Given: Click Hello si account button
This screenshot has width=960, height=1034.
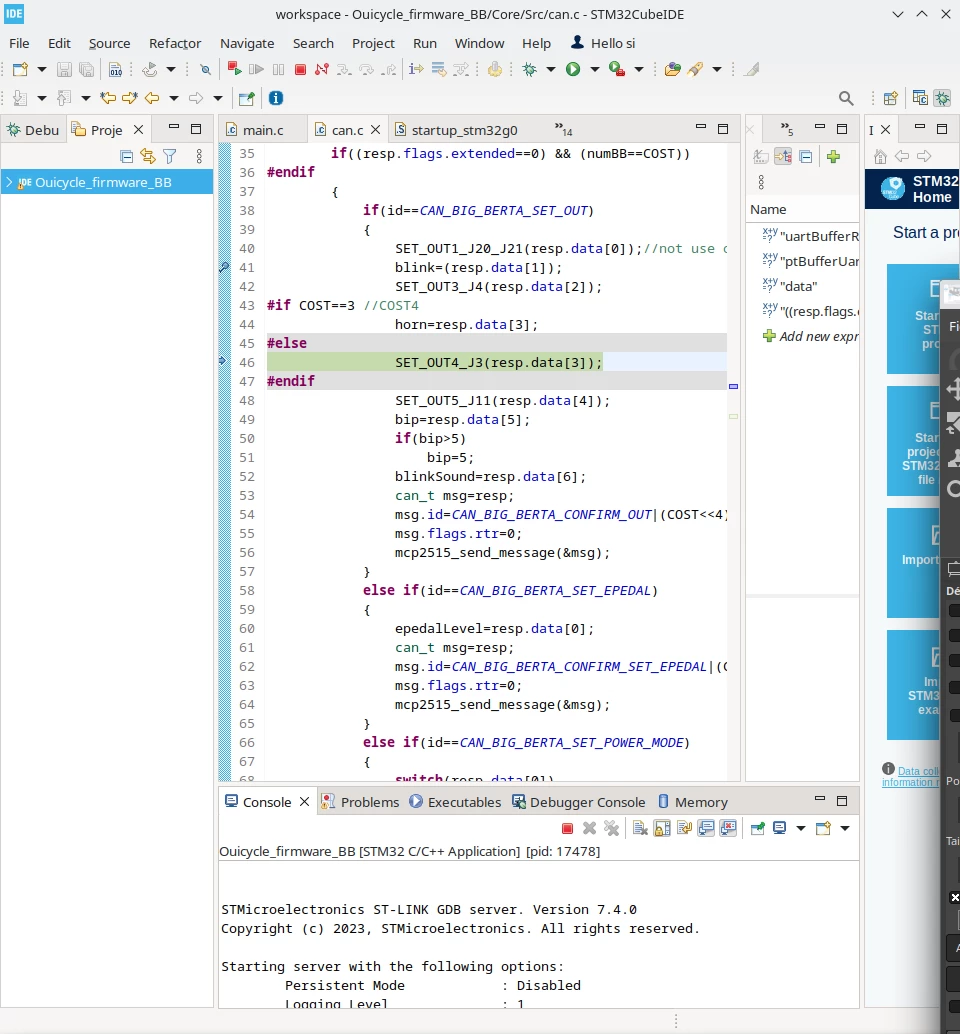Looking at the screenshot, I should click(x=603, y=44).
